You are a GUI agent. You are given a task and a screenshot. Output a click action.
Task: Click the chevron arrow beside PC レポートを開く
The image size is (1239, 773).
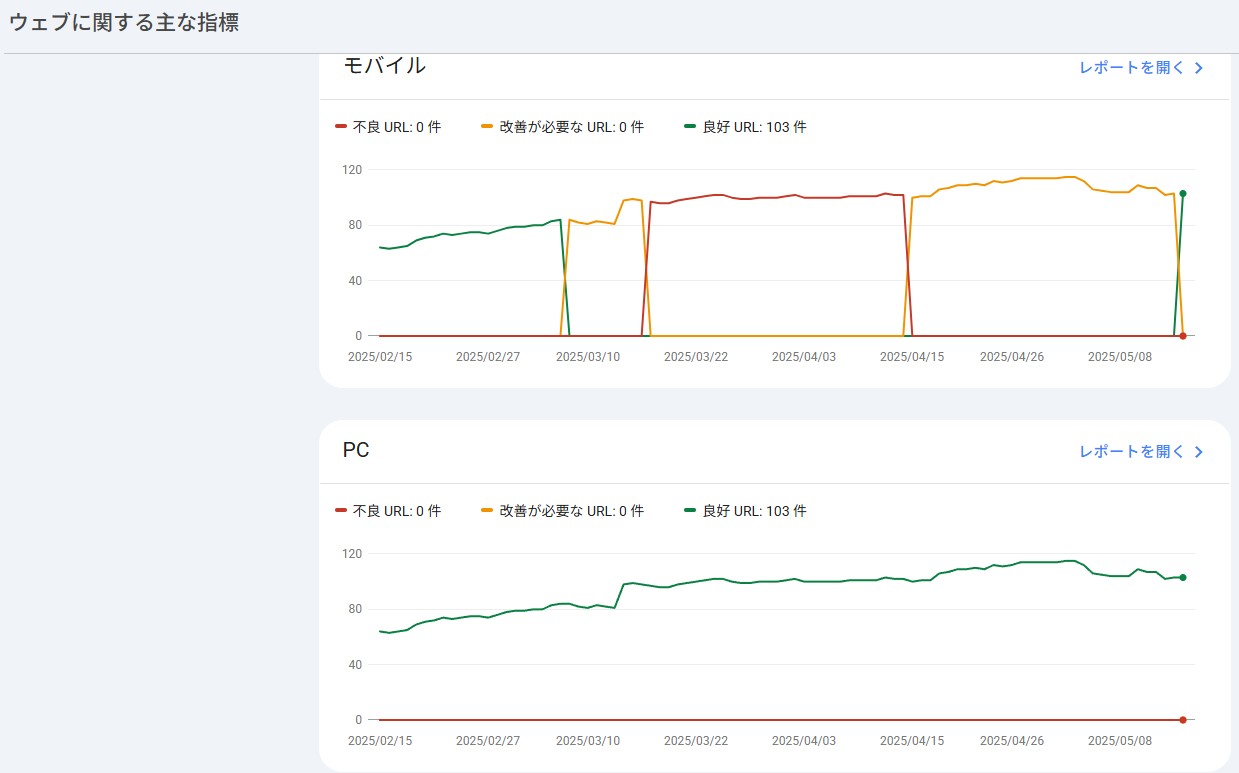point(1198,452)
